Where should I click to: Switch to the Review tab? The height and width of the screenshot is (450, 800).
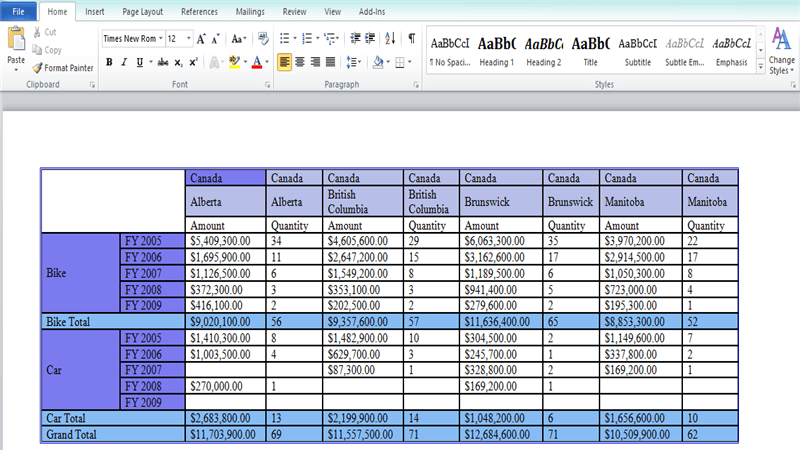[x=294, y=11]
